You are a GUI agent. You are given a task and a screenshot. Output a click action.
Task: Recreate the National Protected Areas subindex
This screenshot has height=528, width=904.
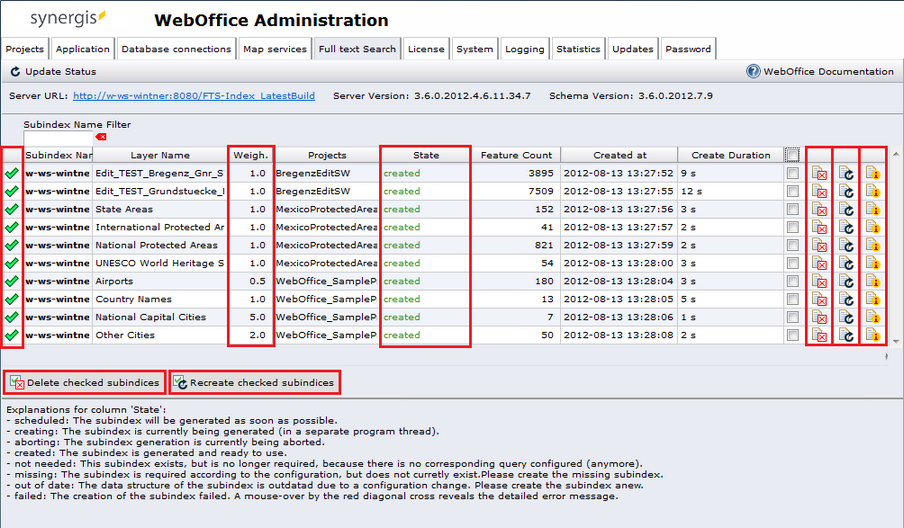coord(846,246)
